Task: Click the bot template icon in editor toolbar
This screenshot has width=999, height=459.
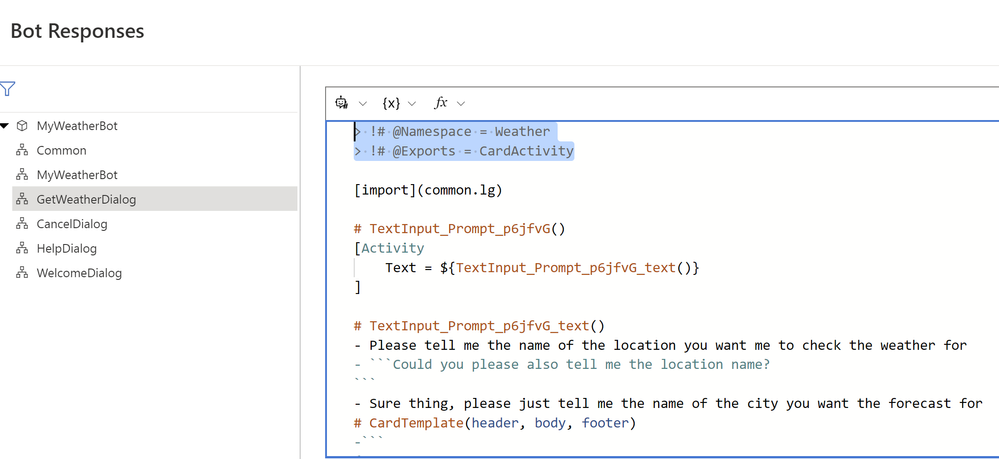Action: [x=342, y=103]
